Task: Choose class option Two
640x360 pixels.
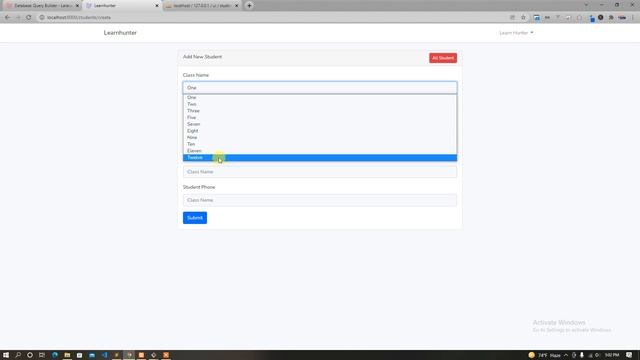Action: pos(320,104)
